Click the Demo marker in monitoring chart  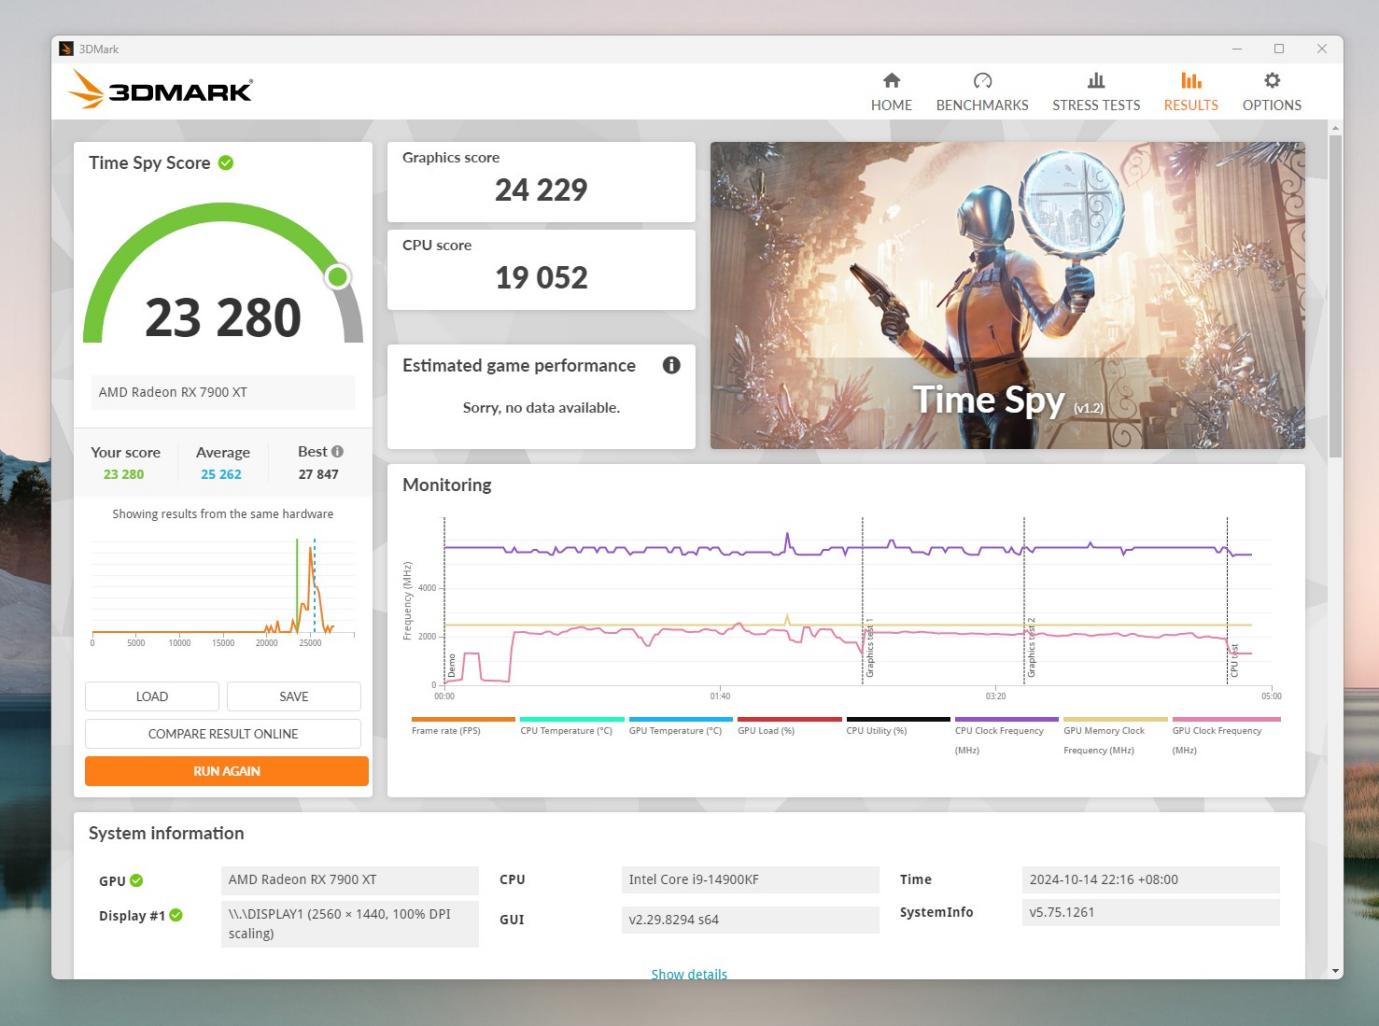click(451, 665)
